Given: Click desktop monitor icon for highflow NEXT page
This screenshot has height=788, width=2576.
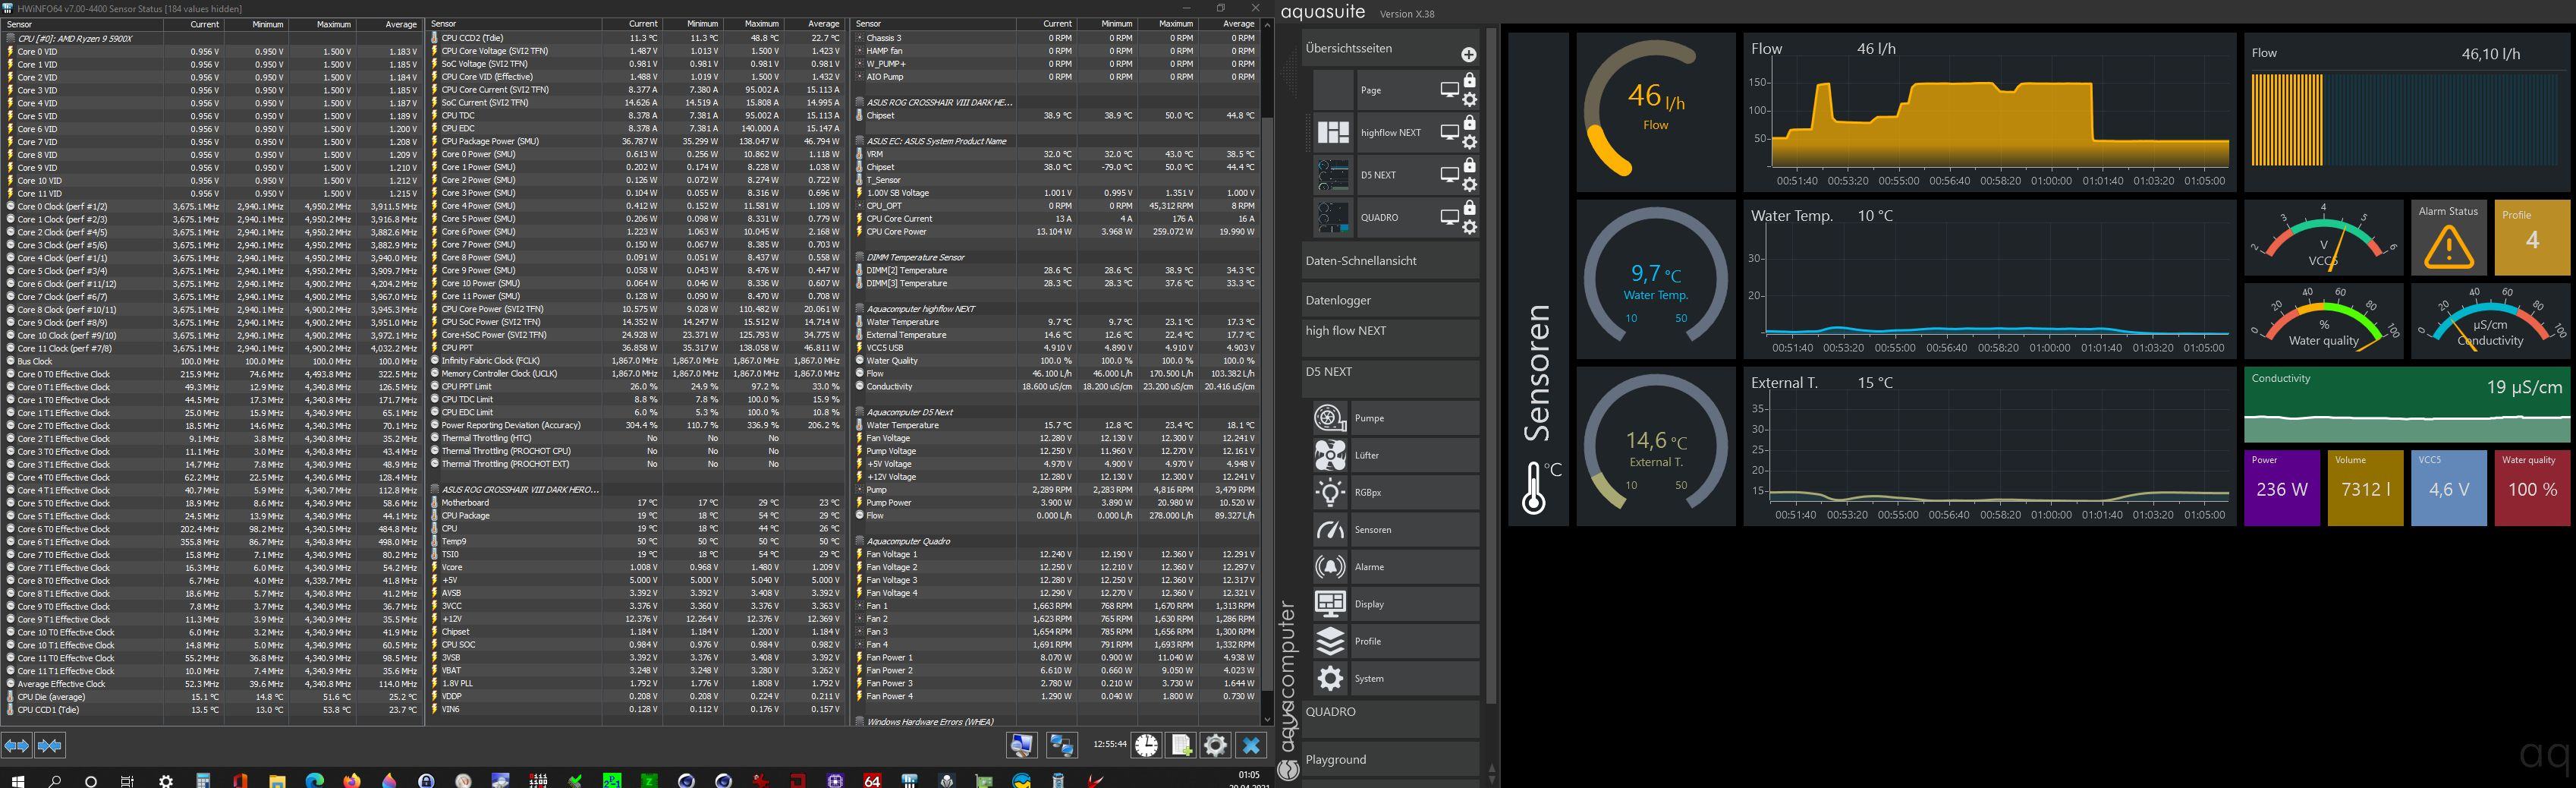Looking at the screenshot, I should click(x=1449, y=132).
